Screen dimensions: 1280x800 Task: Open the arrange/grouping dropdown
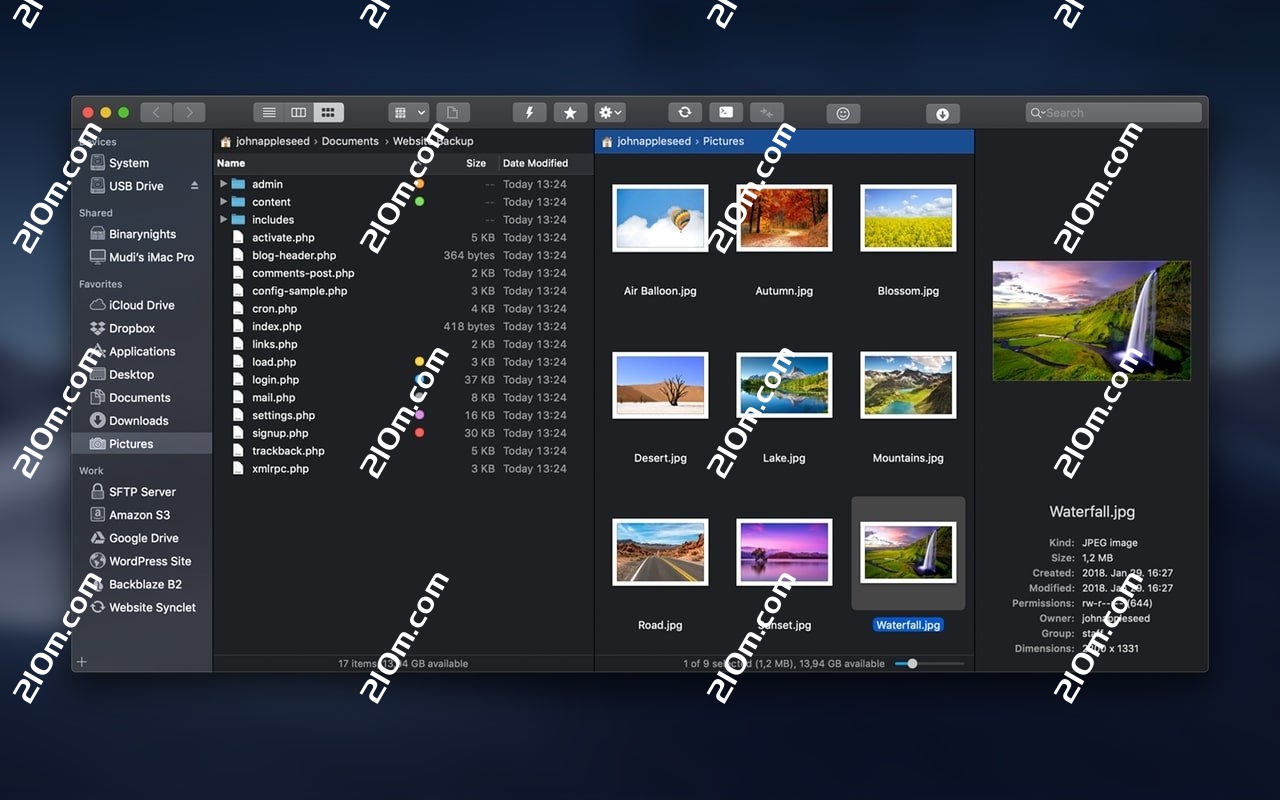tap(408, 113)
